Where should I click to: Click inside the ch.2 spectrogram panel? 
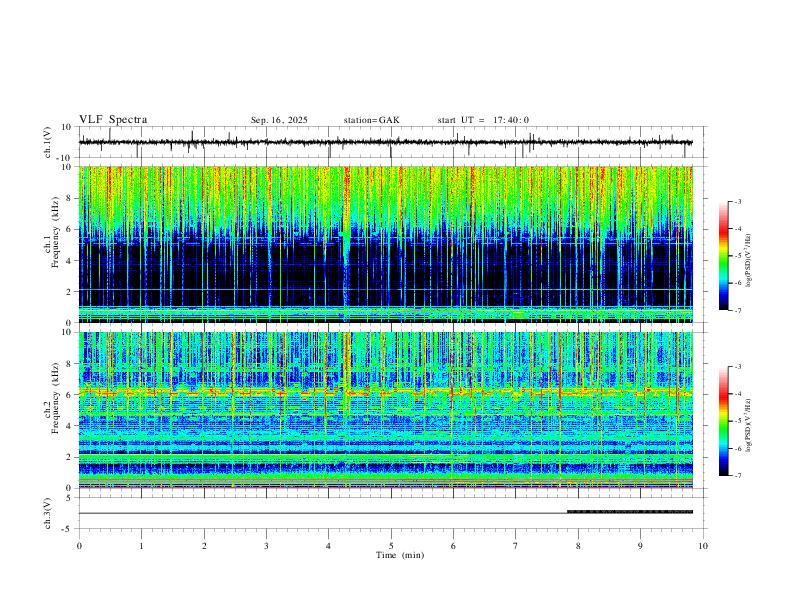(386, 410)
